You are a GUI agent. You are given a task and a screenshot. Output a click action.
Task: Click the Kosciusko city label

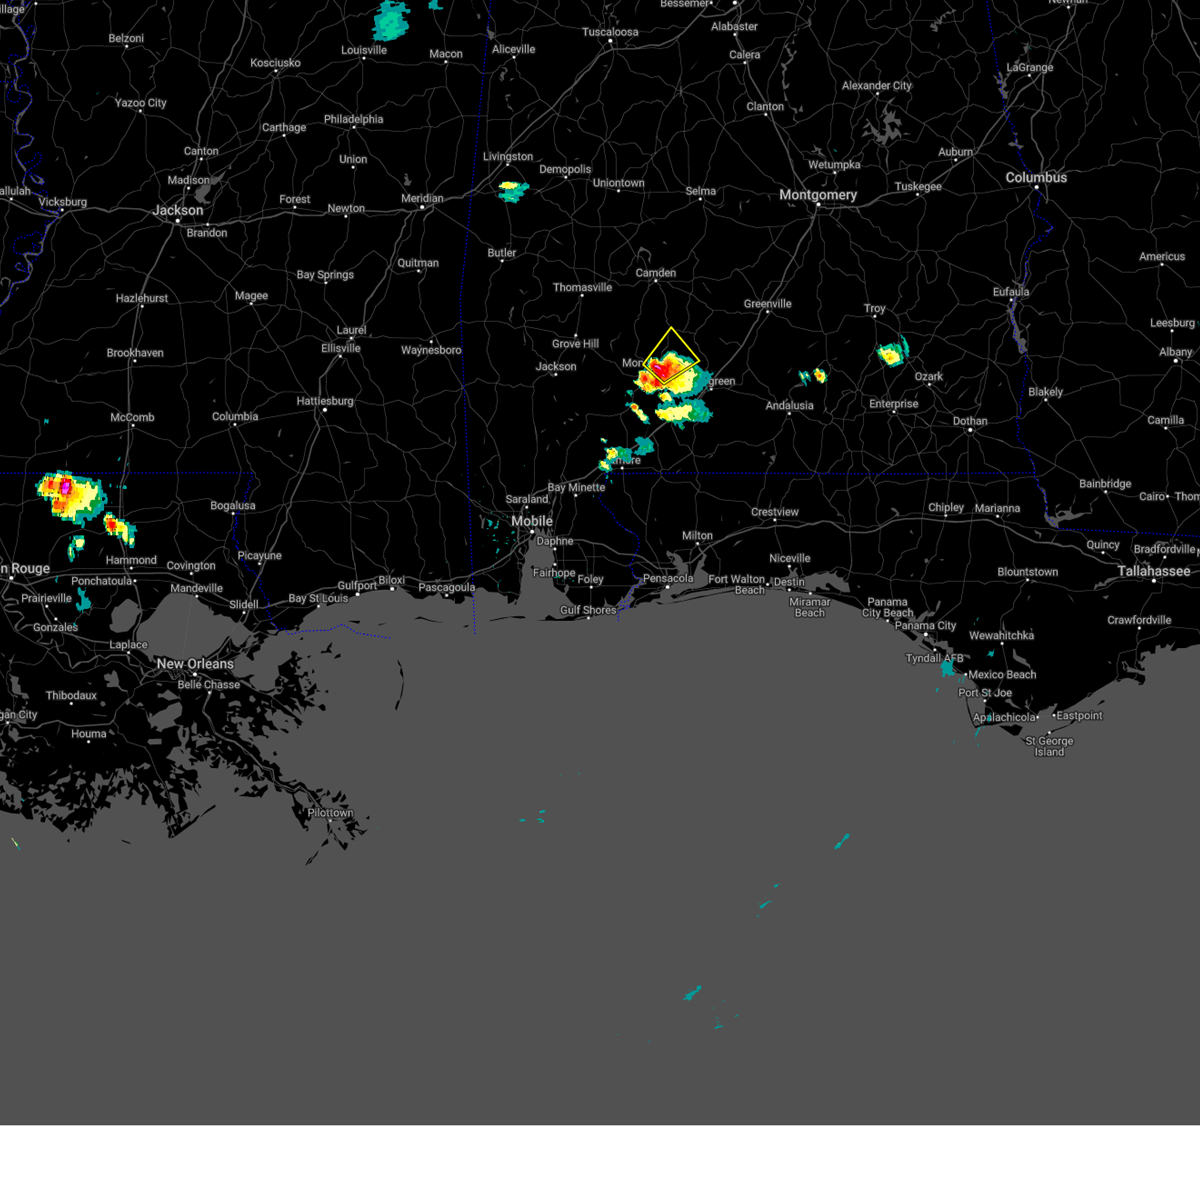[275, 63]
